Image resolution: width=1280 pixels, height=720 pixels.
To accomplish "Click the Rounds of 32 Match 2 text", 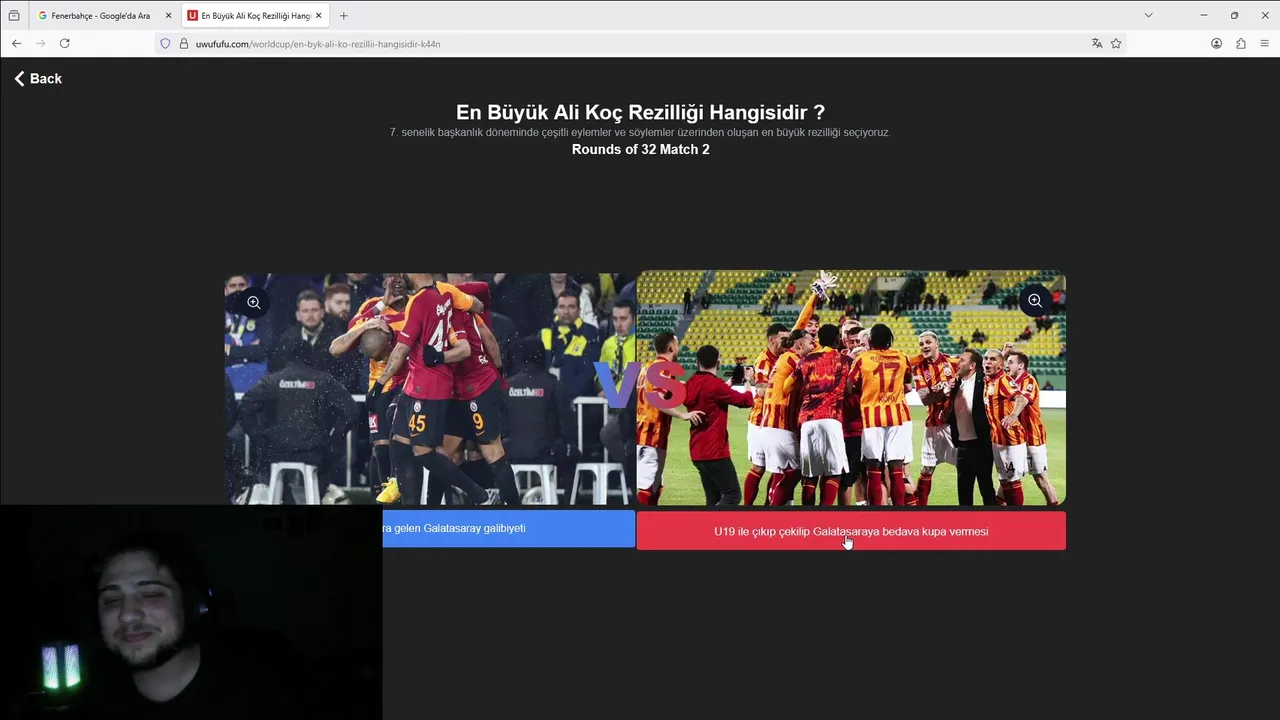I will click(x=641, y=149).
